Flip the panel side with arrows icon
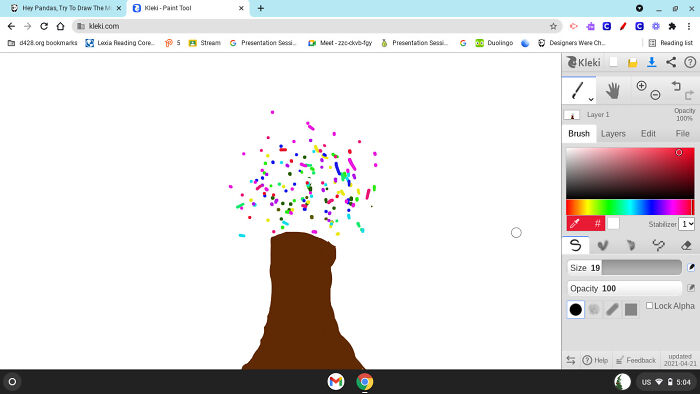 coord(571,360)
